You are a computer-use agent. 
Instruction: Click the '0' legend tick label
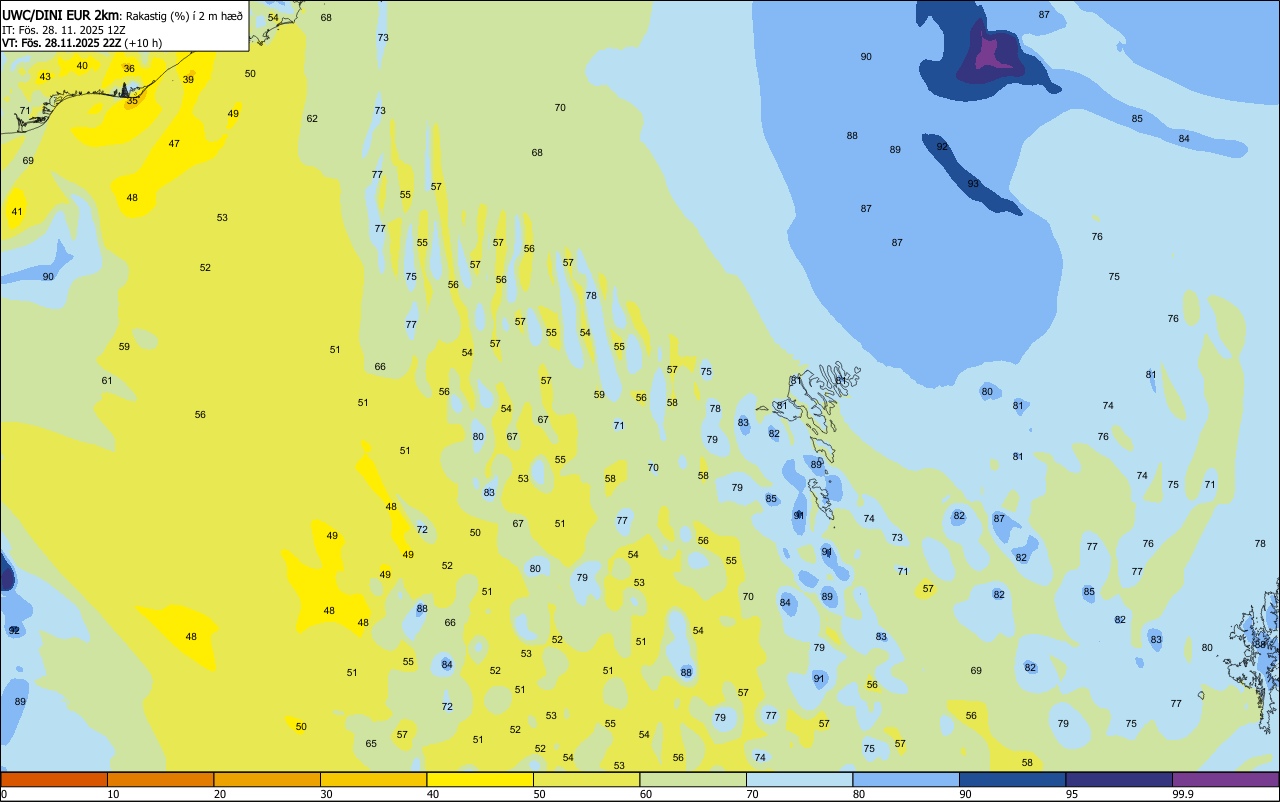click(x=4, y=794)
